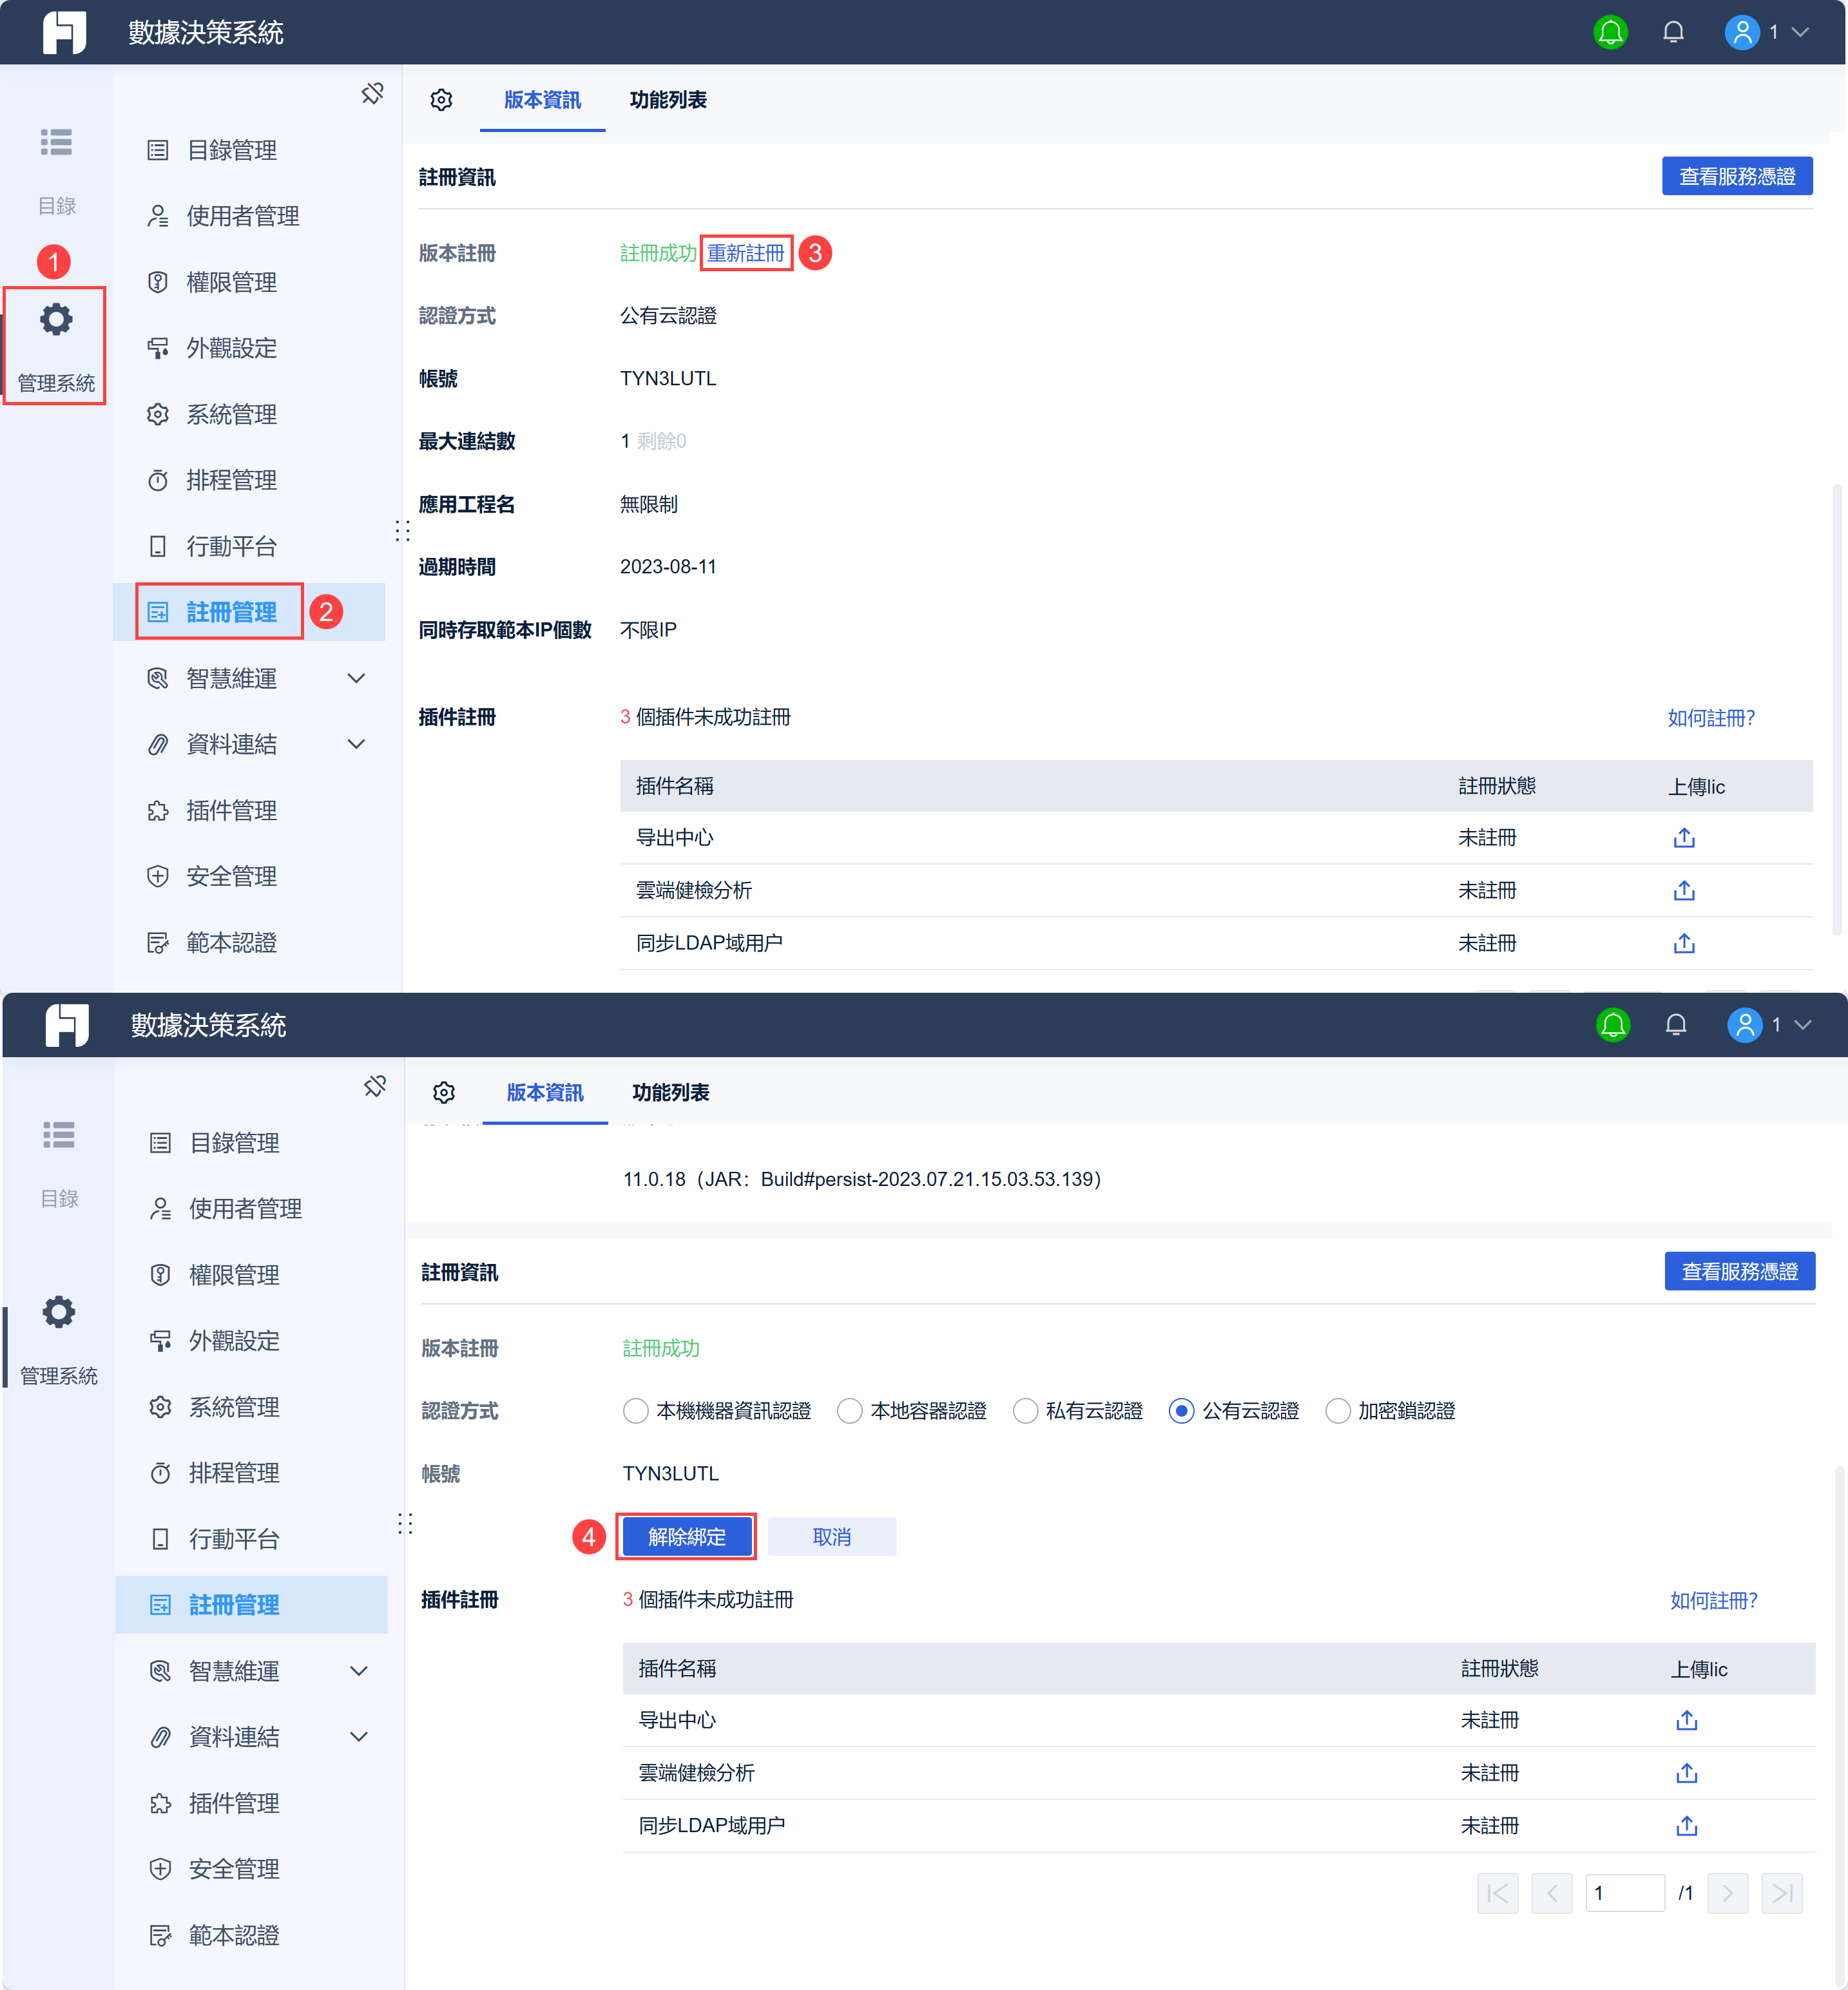Click the green notification bell in top header
1848x1990 pixels.
click(1610, 32)
